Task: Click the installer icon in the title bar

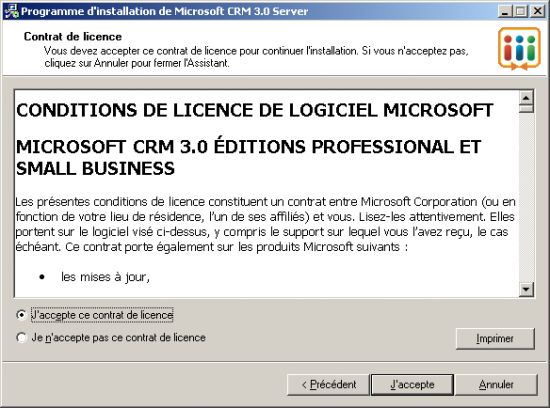Action: (x=12, y=11)
